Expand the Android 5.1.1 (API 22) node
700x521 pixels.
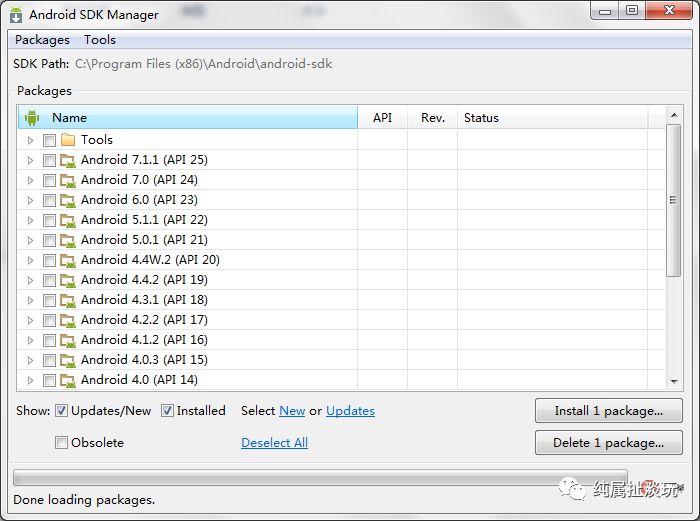click(x=30, y=220)
